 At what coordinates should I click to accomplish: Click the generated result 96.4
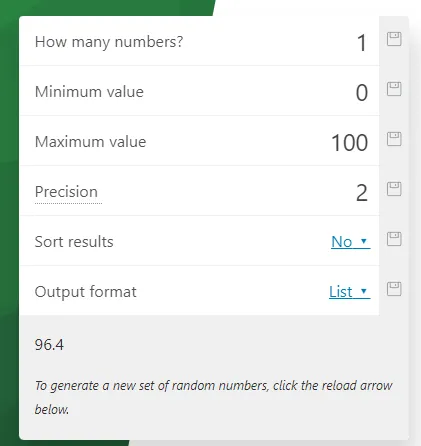click(49, 344)
